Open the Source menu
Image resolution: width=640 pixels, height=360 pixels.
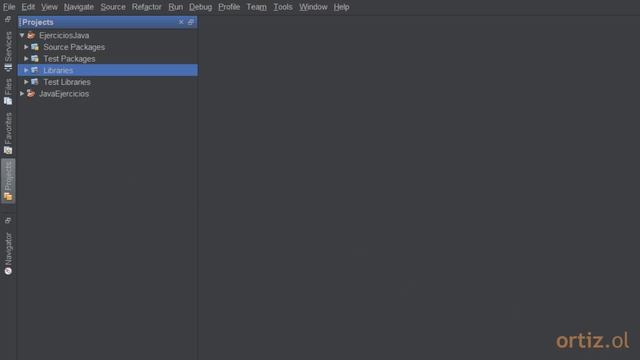point(113,7)
